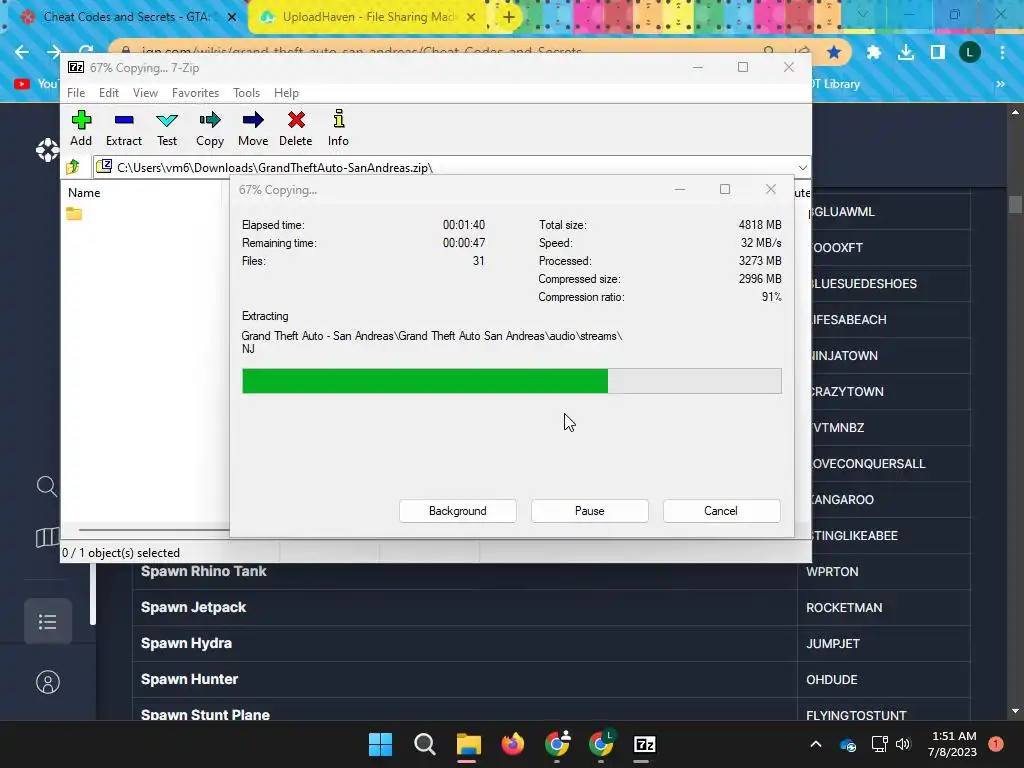Bookmark page with star icon
This screenshot has width=1024, height=768.
[x=834, y=52]
